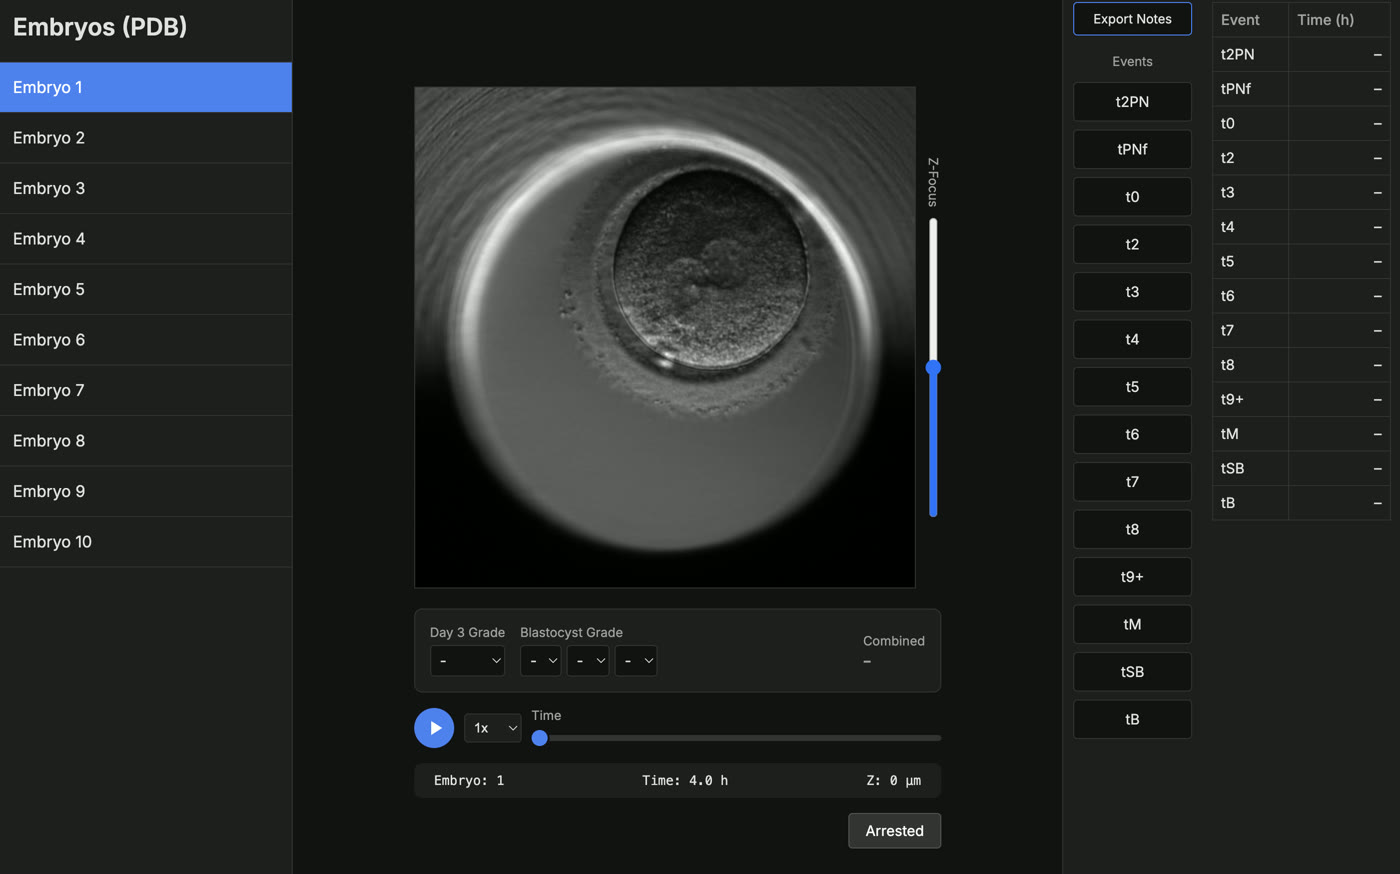Open the first Blastocyst Grade dropdown
Viewport: 1400px width, 874px height.
(x=540, y=661)
